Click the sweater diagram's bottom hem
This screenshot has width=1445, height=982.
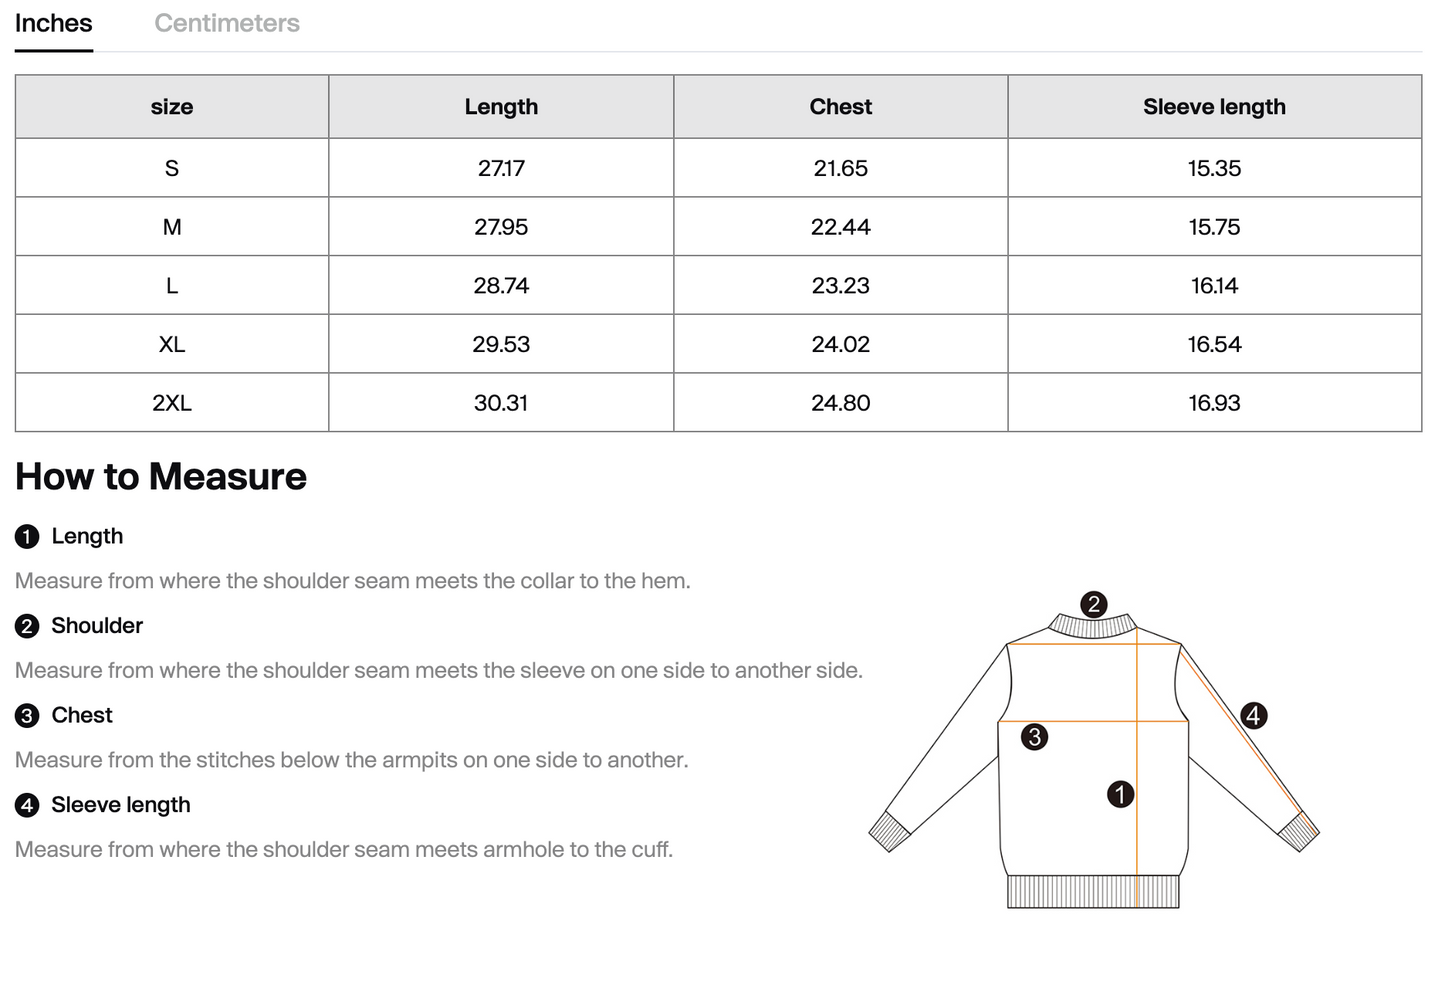[1092, 891]
